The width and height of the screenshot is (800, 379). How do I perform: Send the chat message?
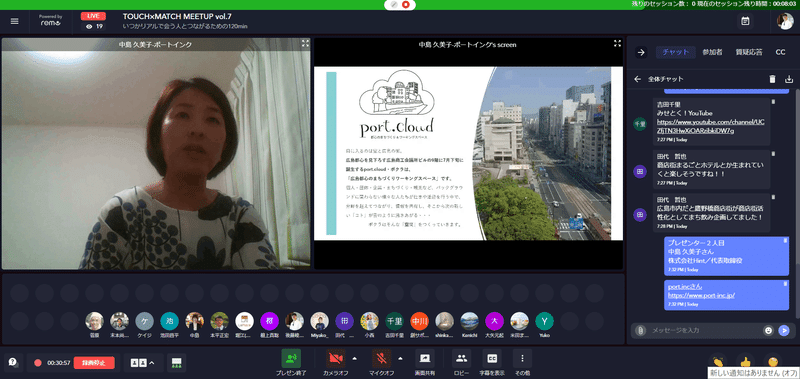pos(784,331)
